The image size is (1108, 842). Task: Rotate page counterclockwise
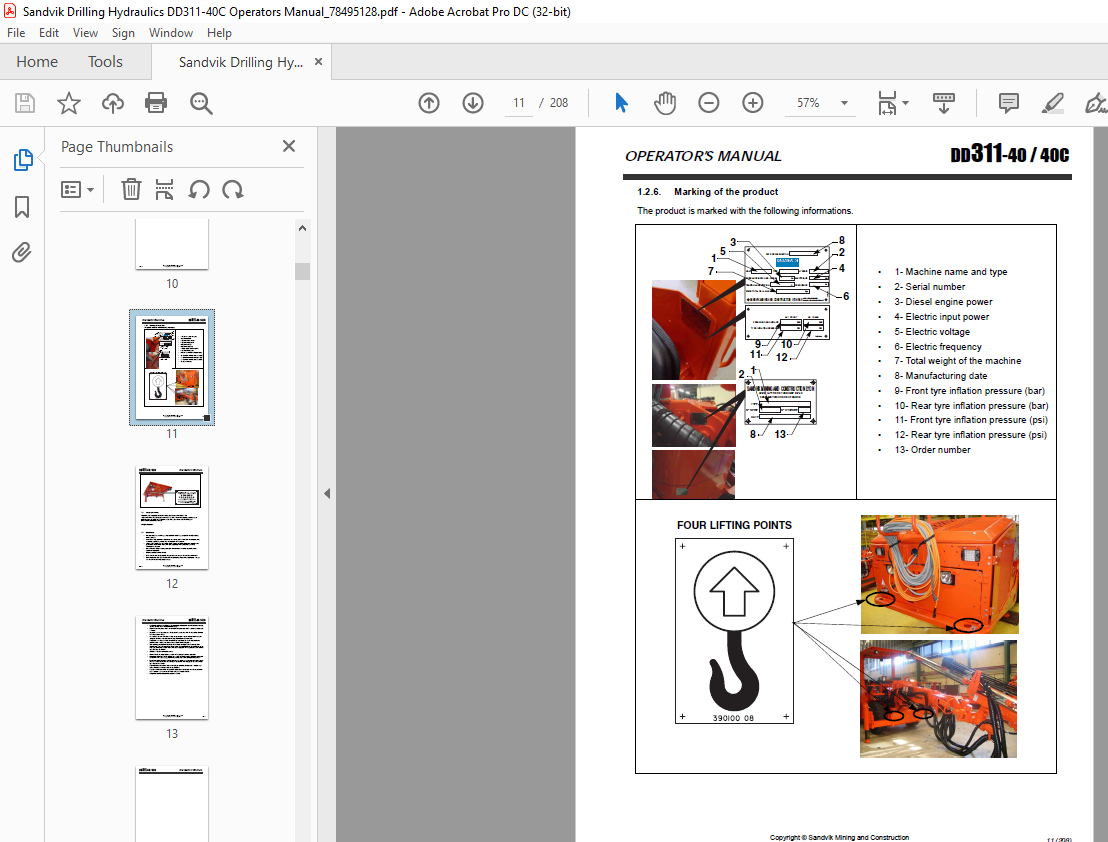pos(199,189)
